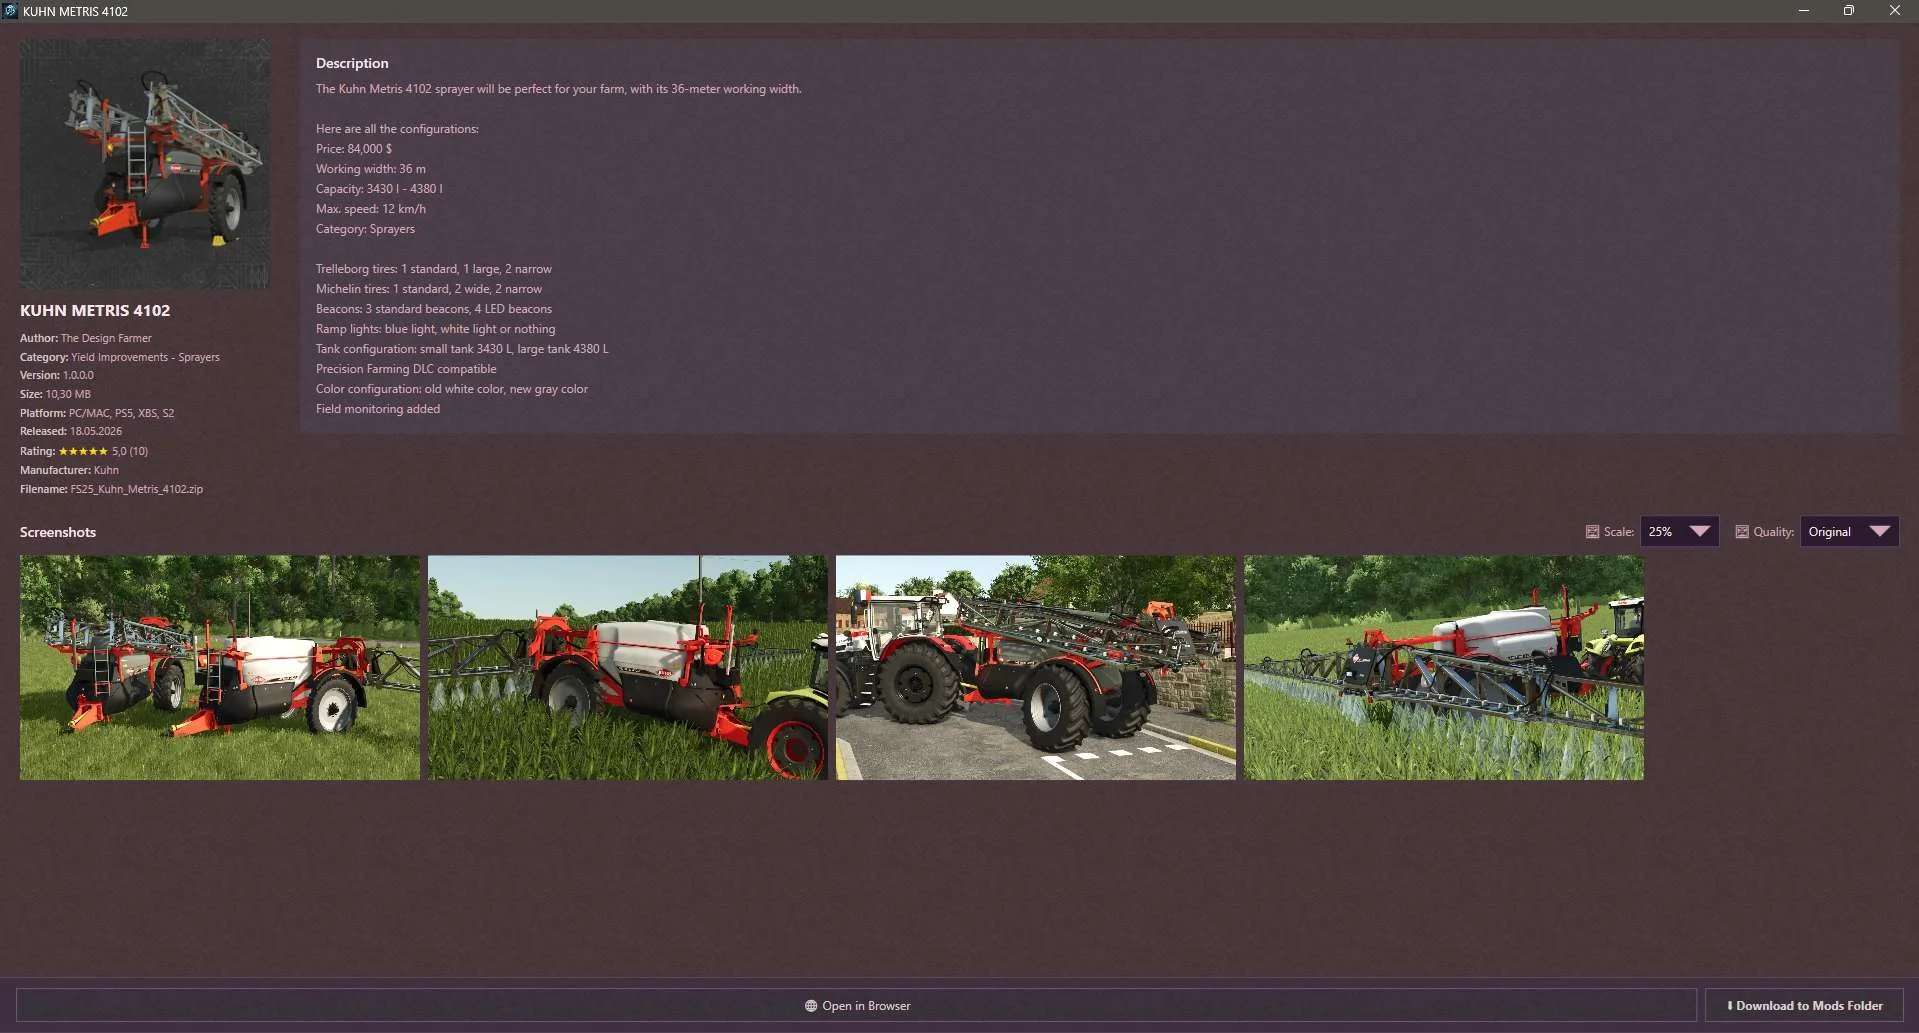The width and height of the screenshot is (1919, 1033).
Task: Click the rating value 5,0 (10)
Action: (130, 451)
